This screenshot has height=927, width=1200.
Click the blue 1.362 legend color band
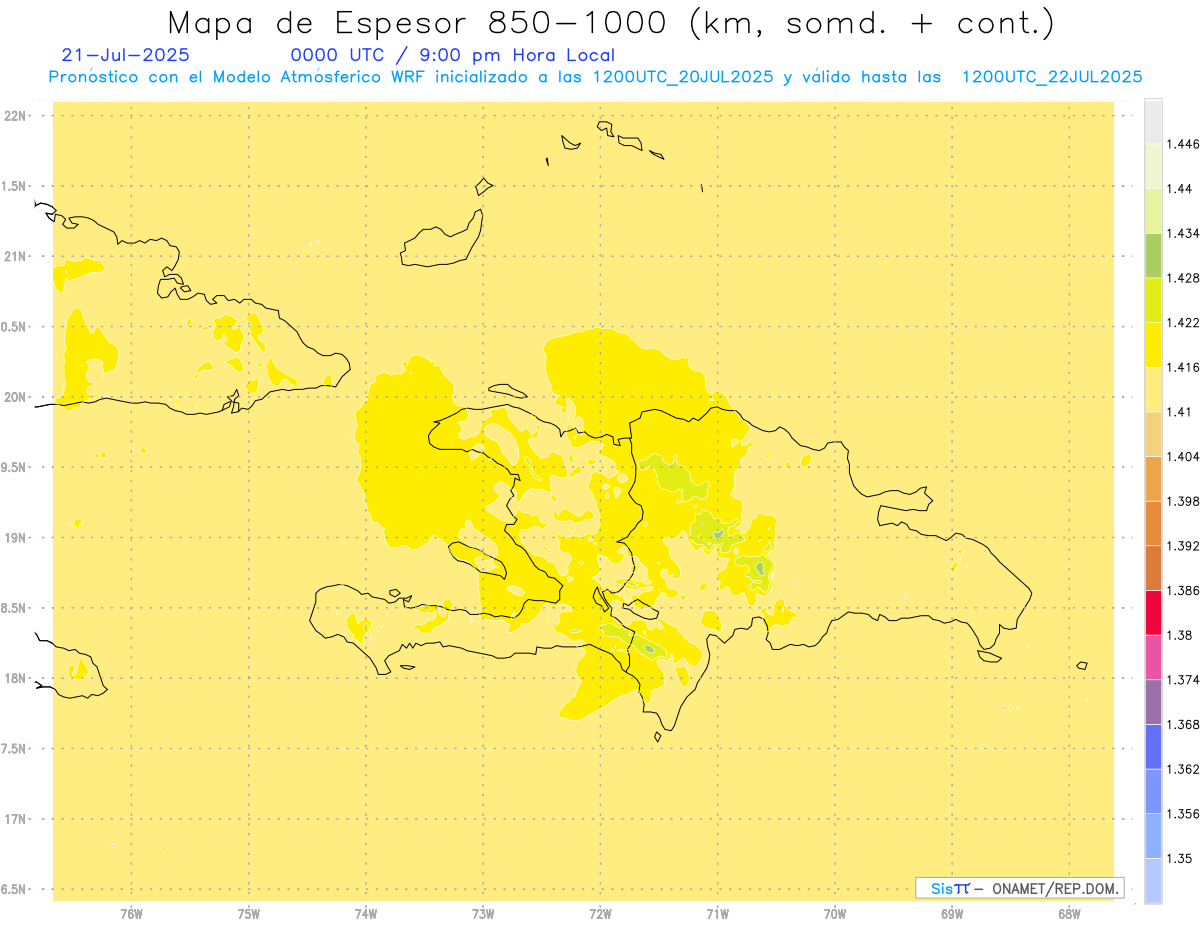[1153, 747]
